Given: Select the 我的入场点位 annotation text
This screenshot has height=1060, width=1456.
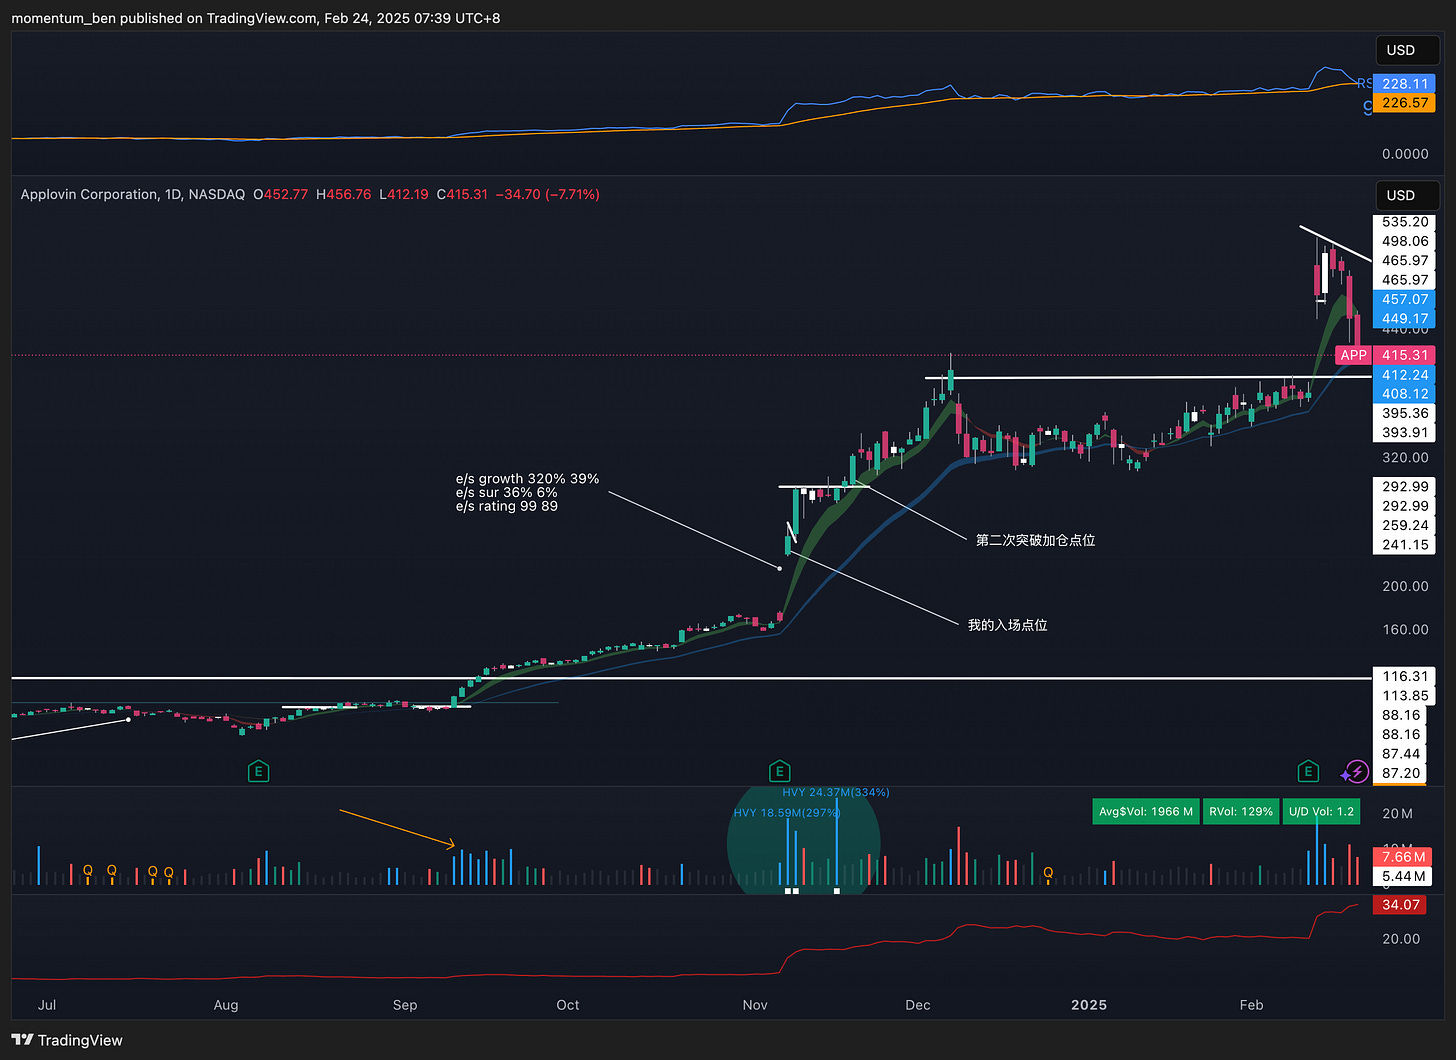Looking at the screenshot, I should (1007, 625).
